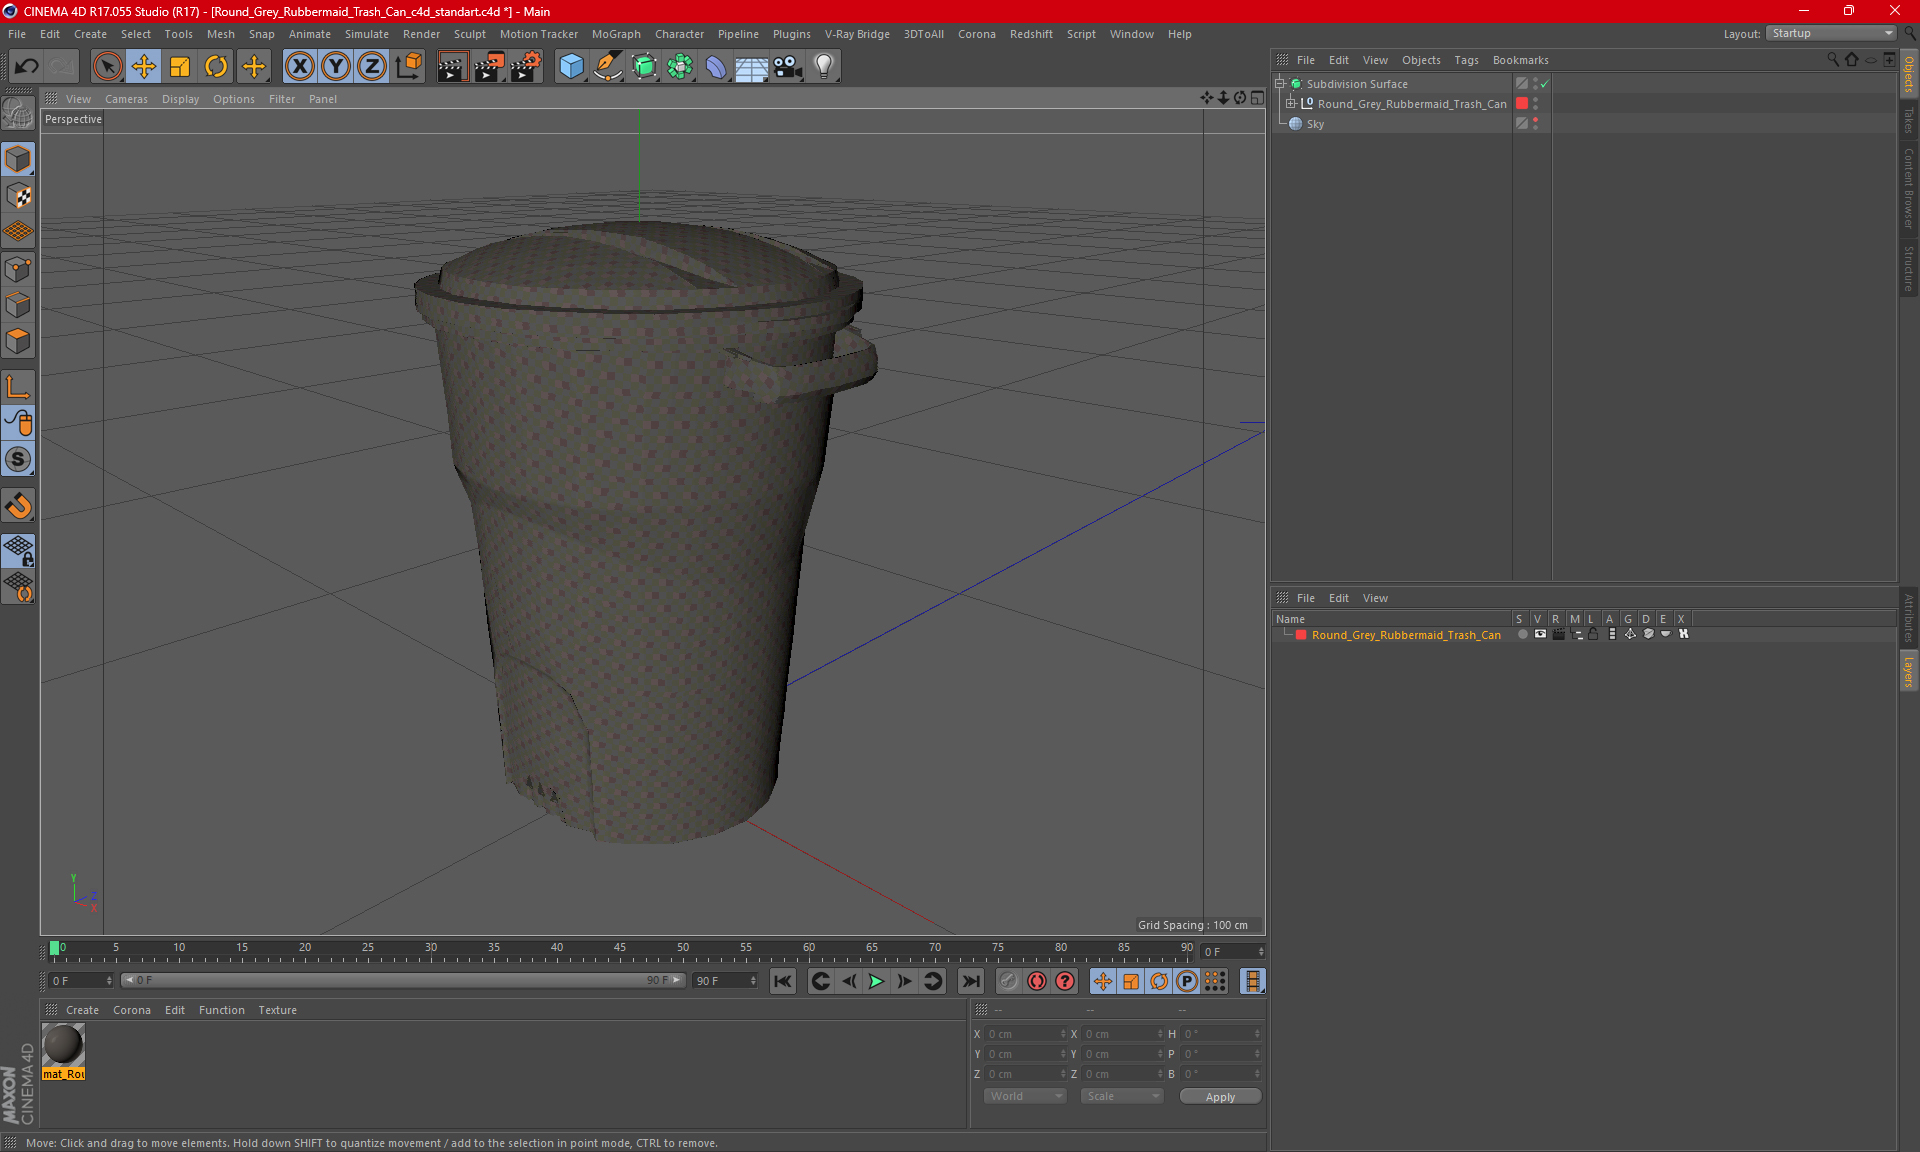Expand Round_Grey_Rubbermaid_Trash_Can object
The image size is (1920, 1152).
point(1291,104)
